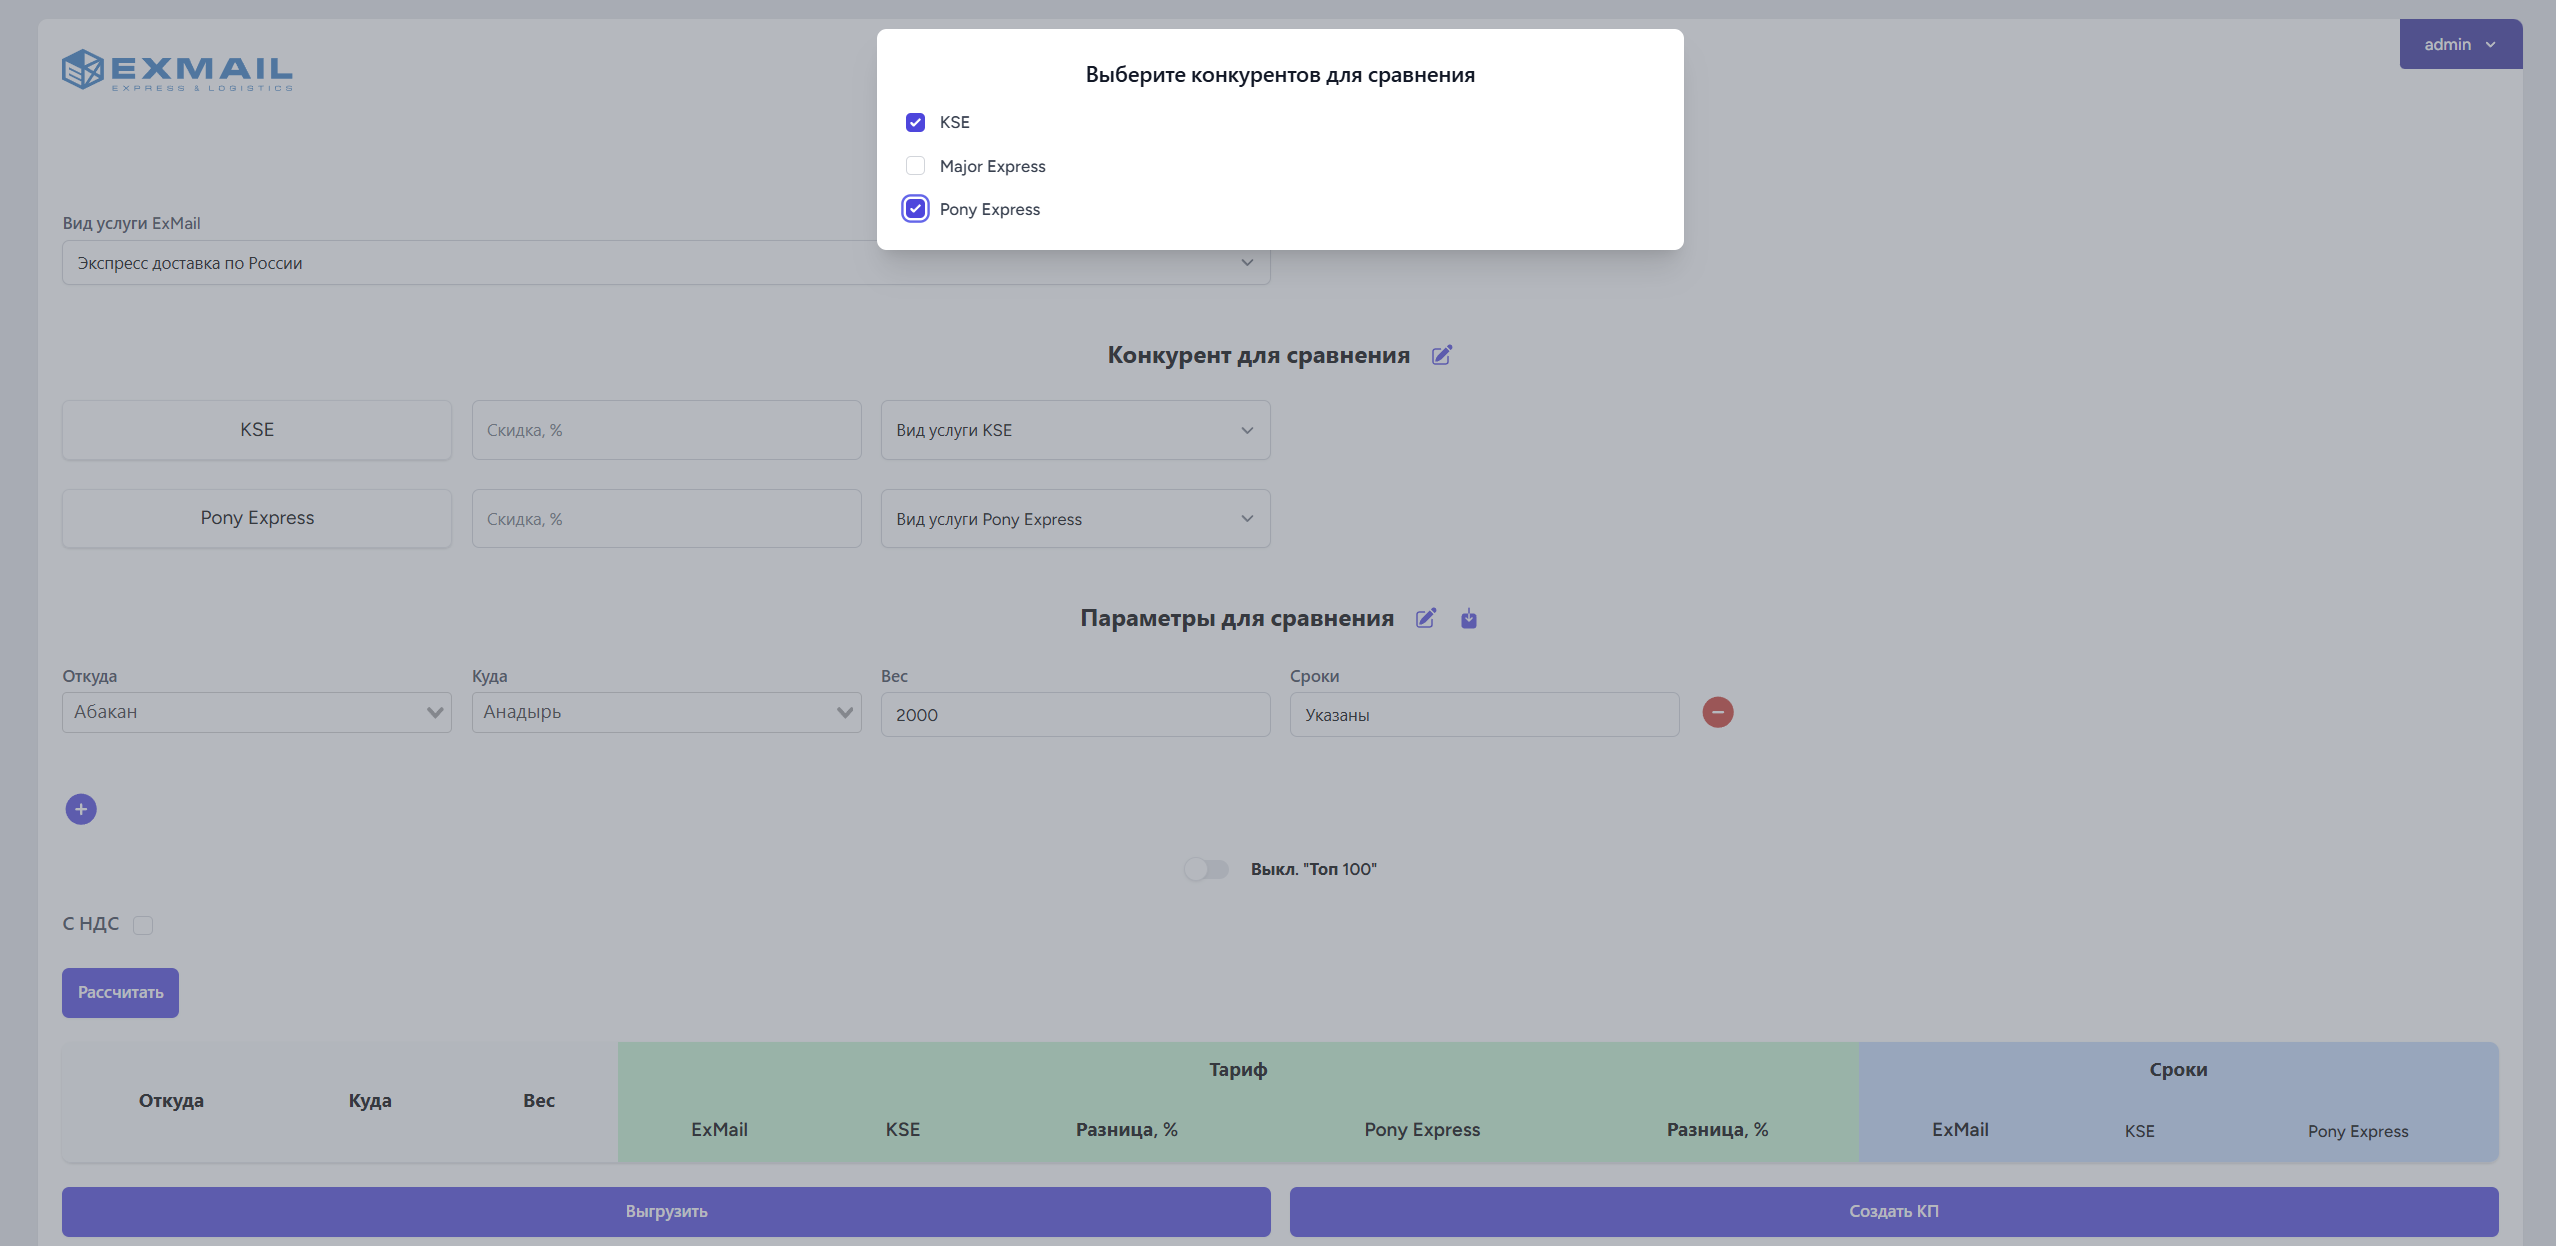The height and width of the screenshot is (1246, 2556).
Task: Enable the С НДС checkbox
Action: [143, 925]
